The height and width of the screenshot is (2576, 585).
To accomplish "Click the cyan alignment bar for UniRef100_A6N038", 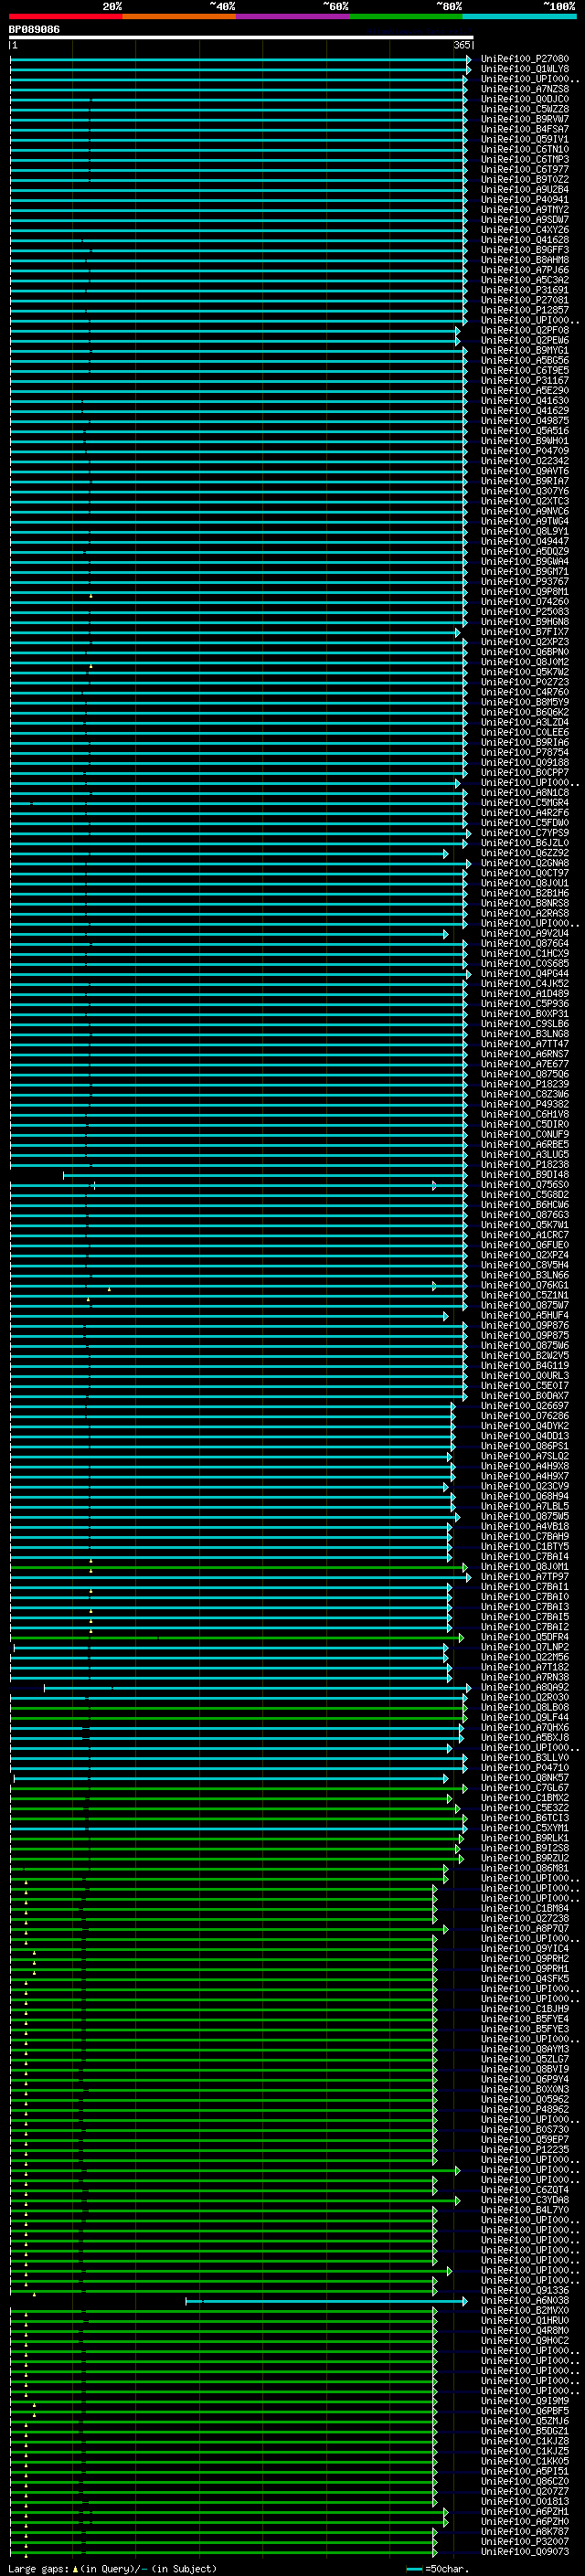I will [327, 2301].
